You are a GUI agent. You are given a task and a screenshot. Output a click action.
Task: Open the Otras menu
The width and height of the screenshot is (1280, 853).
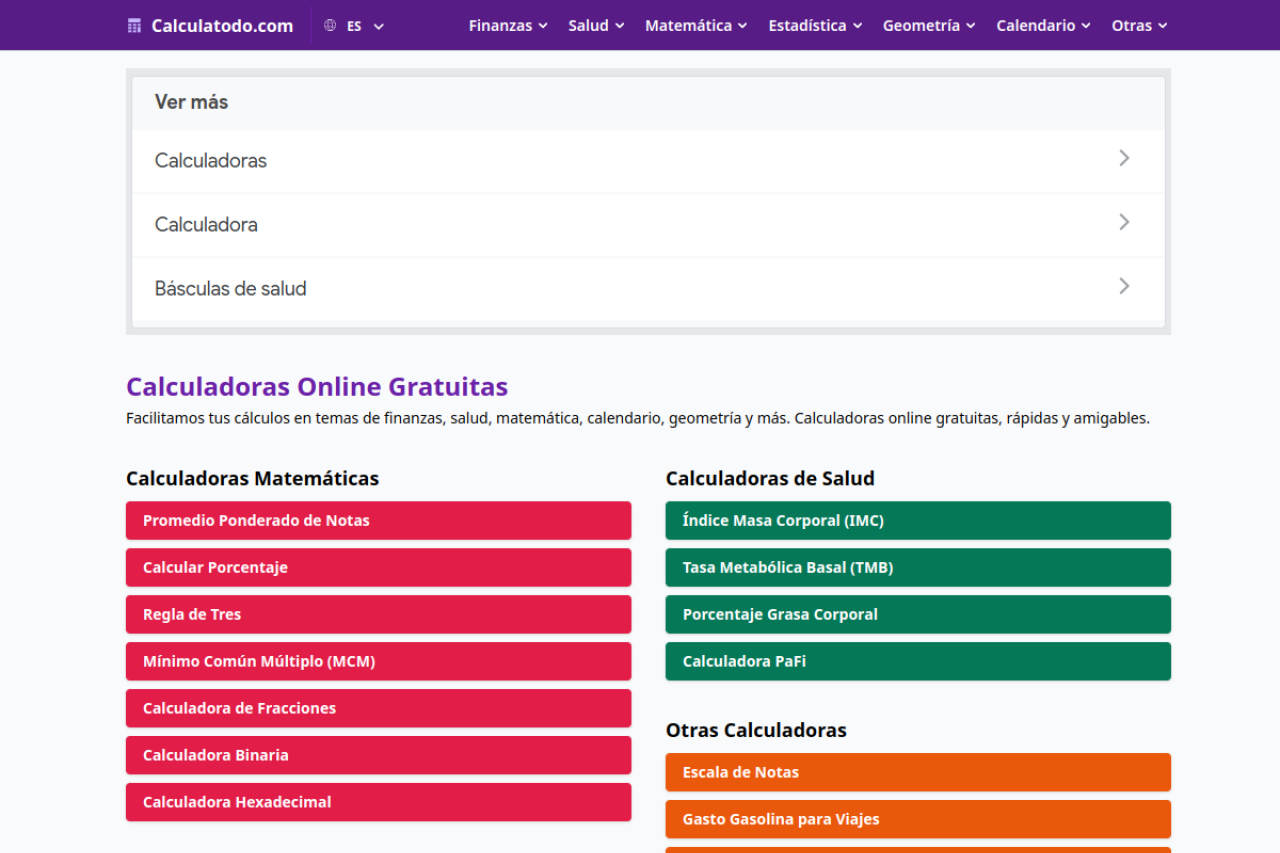(x=1139, y=26)
